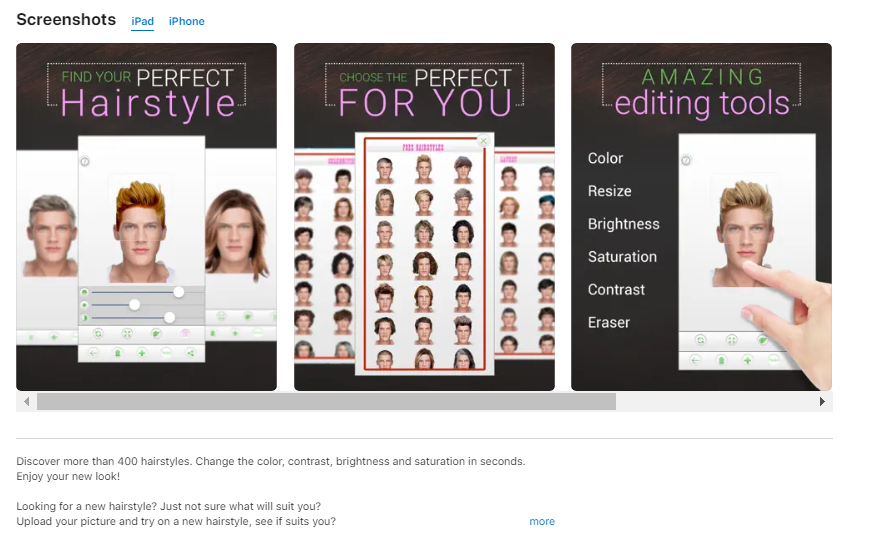Click the green leaf icon in first screenshot

tap(156, 334)
